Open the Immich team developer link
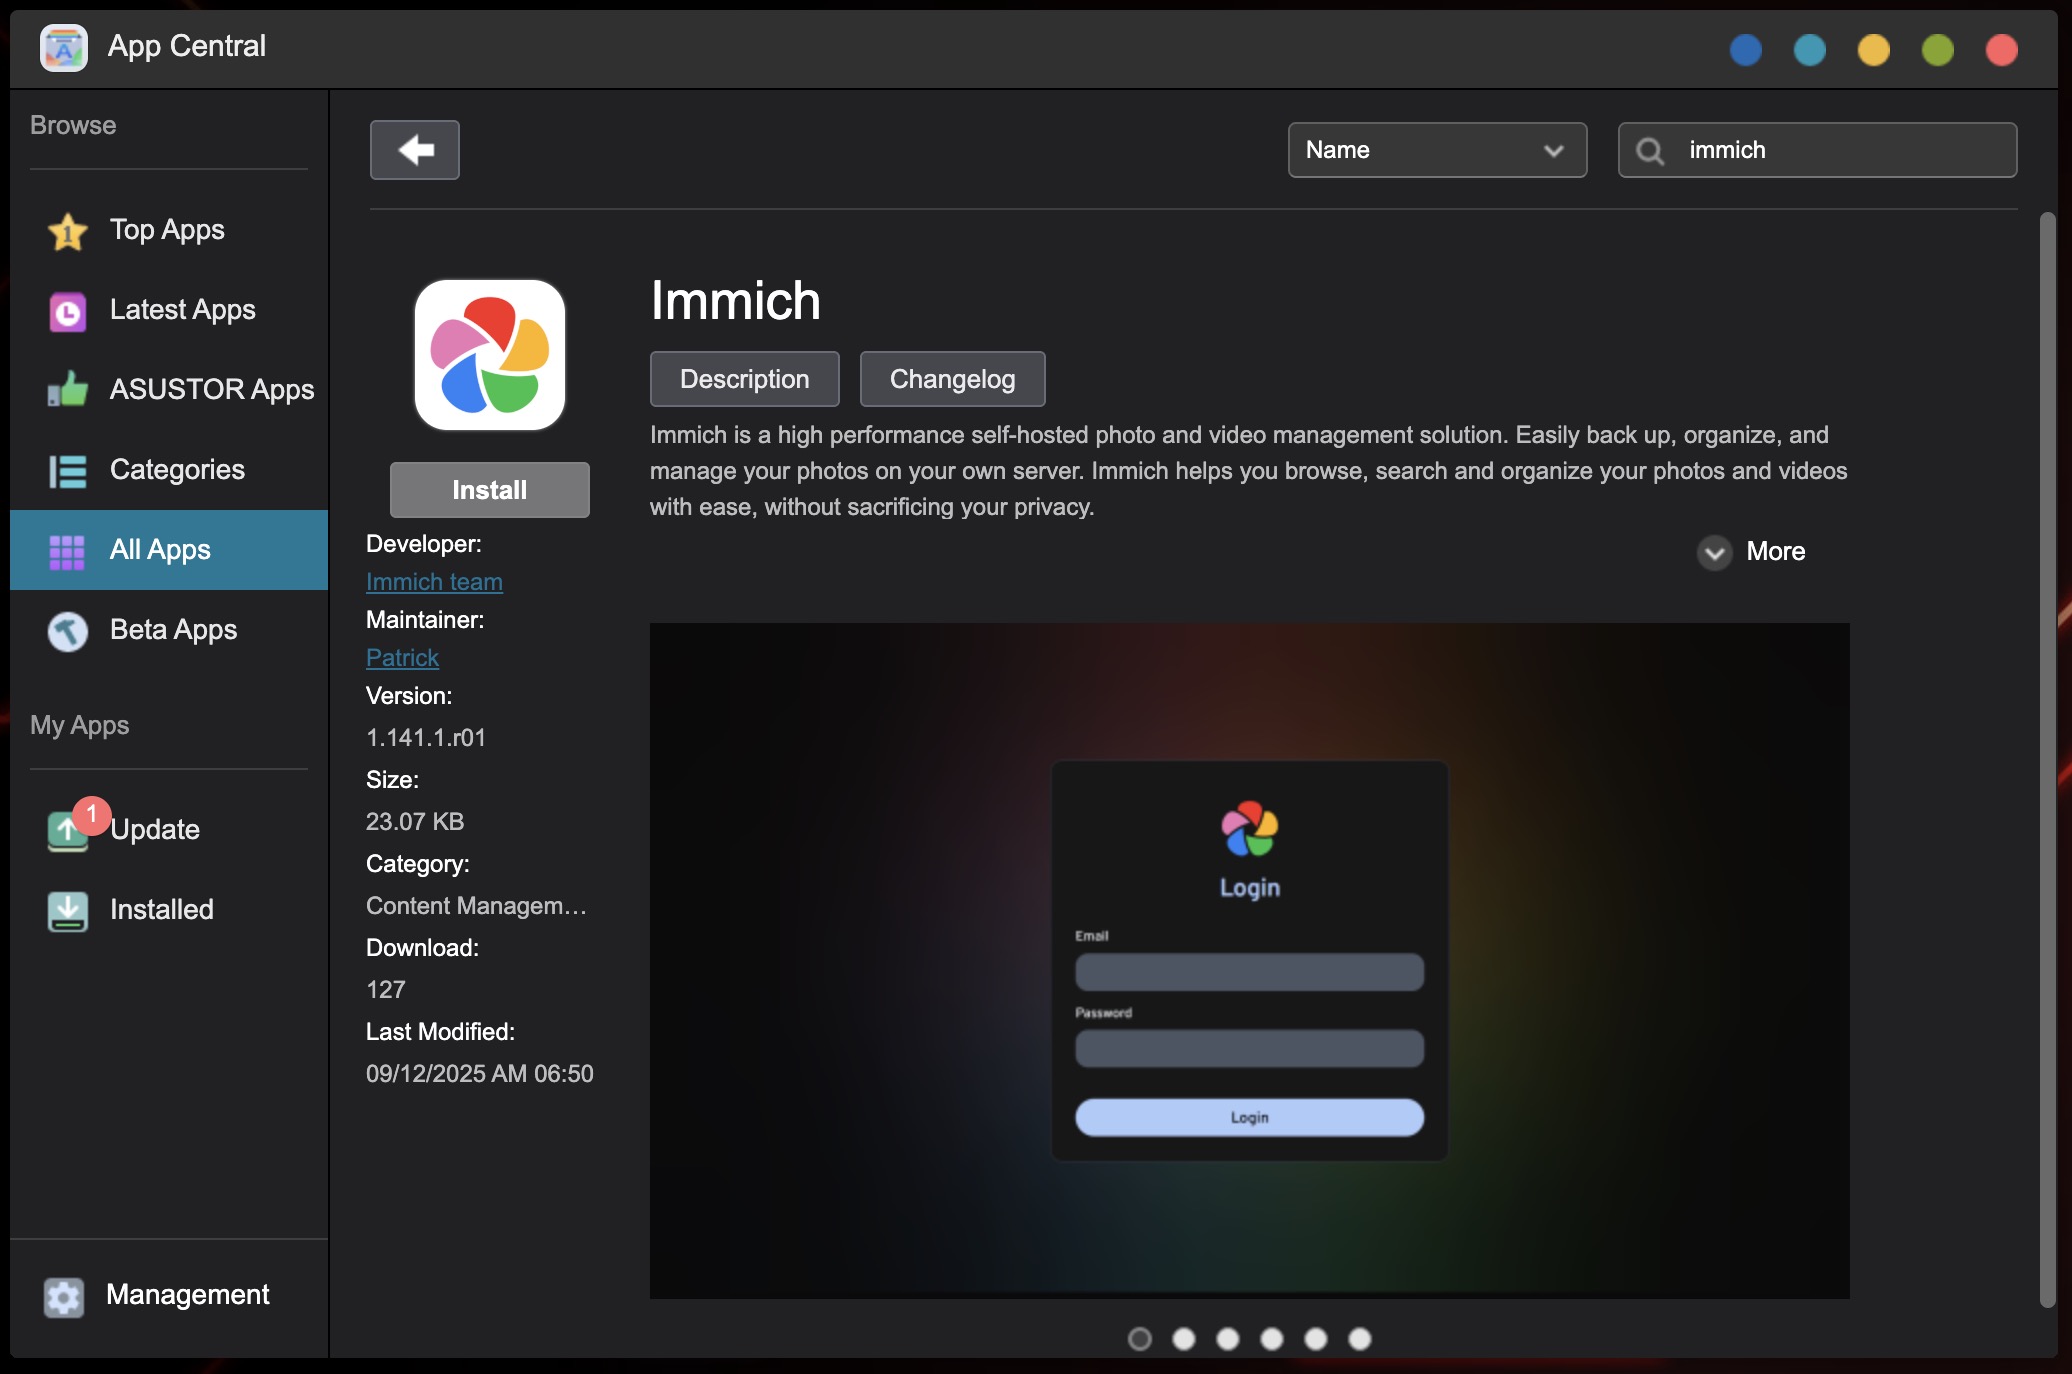 click(434, 582)
